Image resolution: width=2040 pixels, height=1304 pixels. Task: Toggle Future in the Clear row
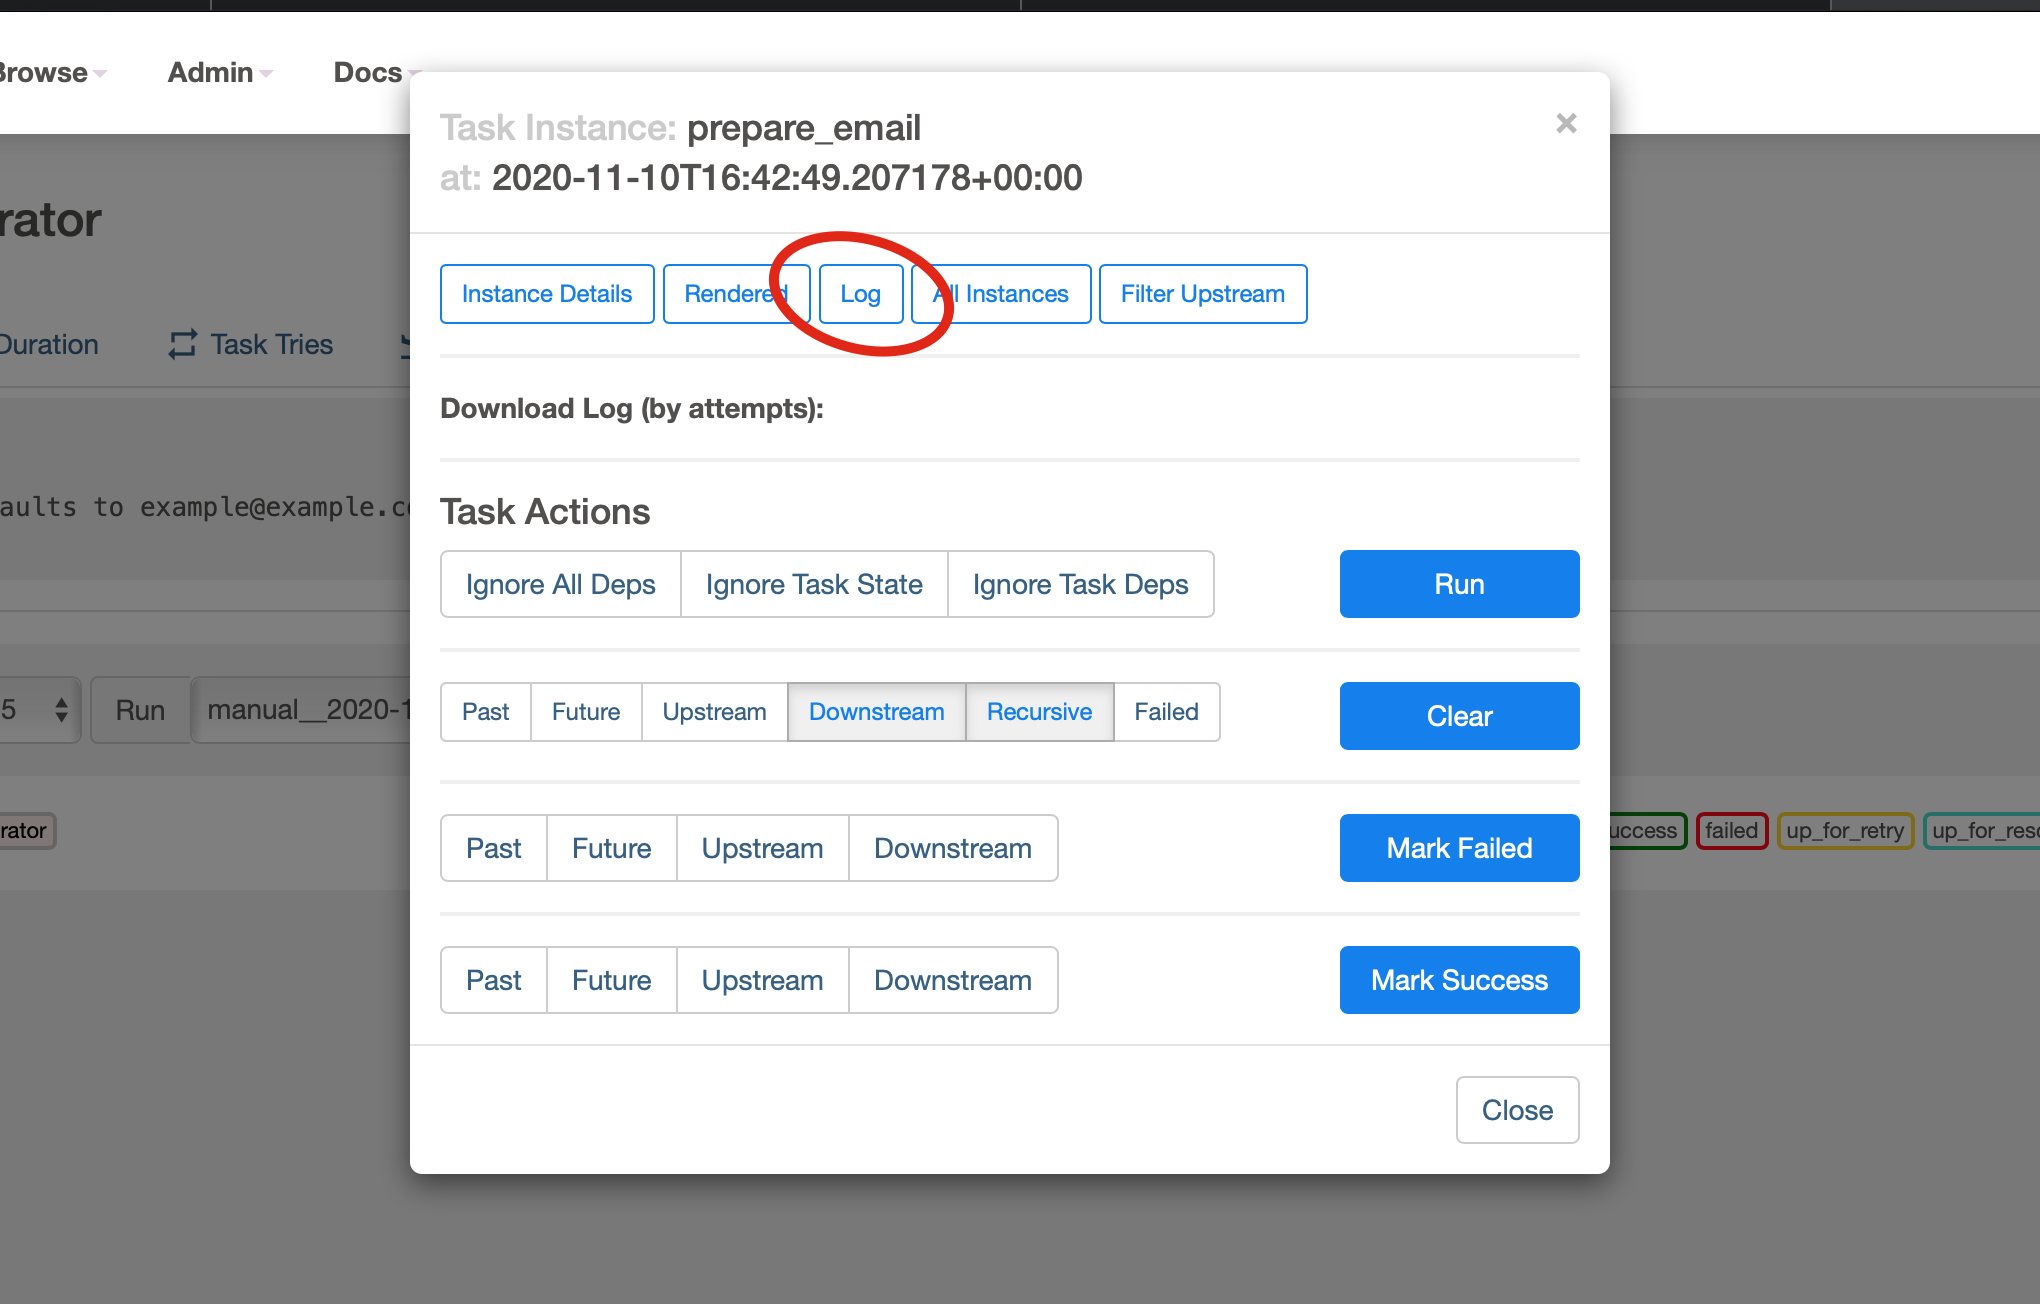tap(586, 712)
